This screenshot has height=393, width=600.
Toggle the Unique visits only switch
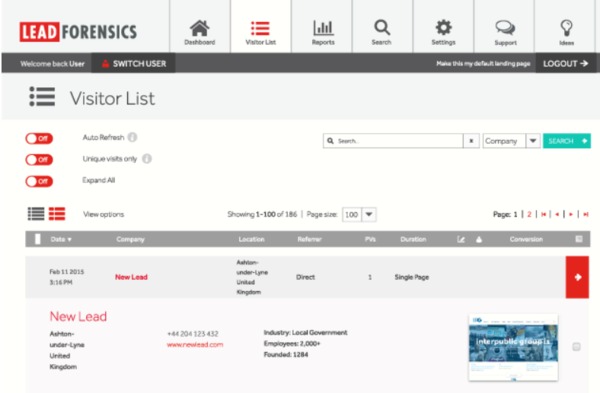(39, 160)
